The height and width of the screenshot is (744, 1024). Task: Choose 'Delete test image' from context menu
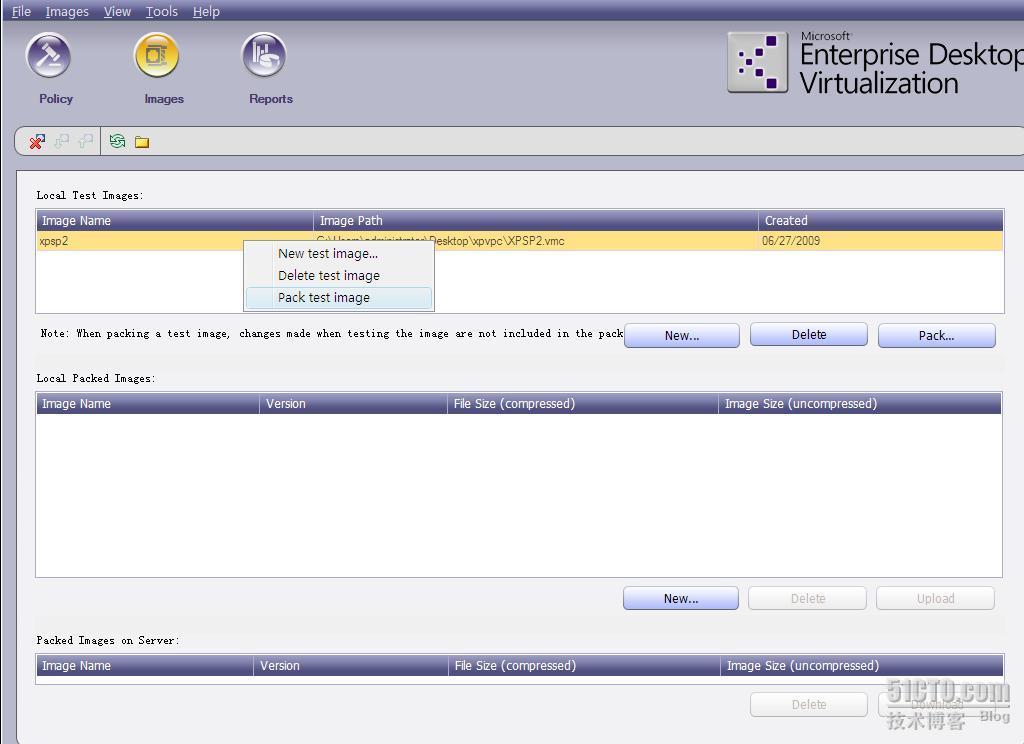(x=338, y=276)
